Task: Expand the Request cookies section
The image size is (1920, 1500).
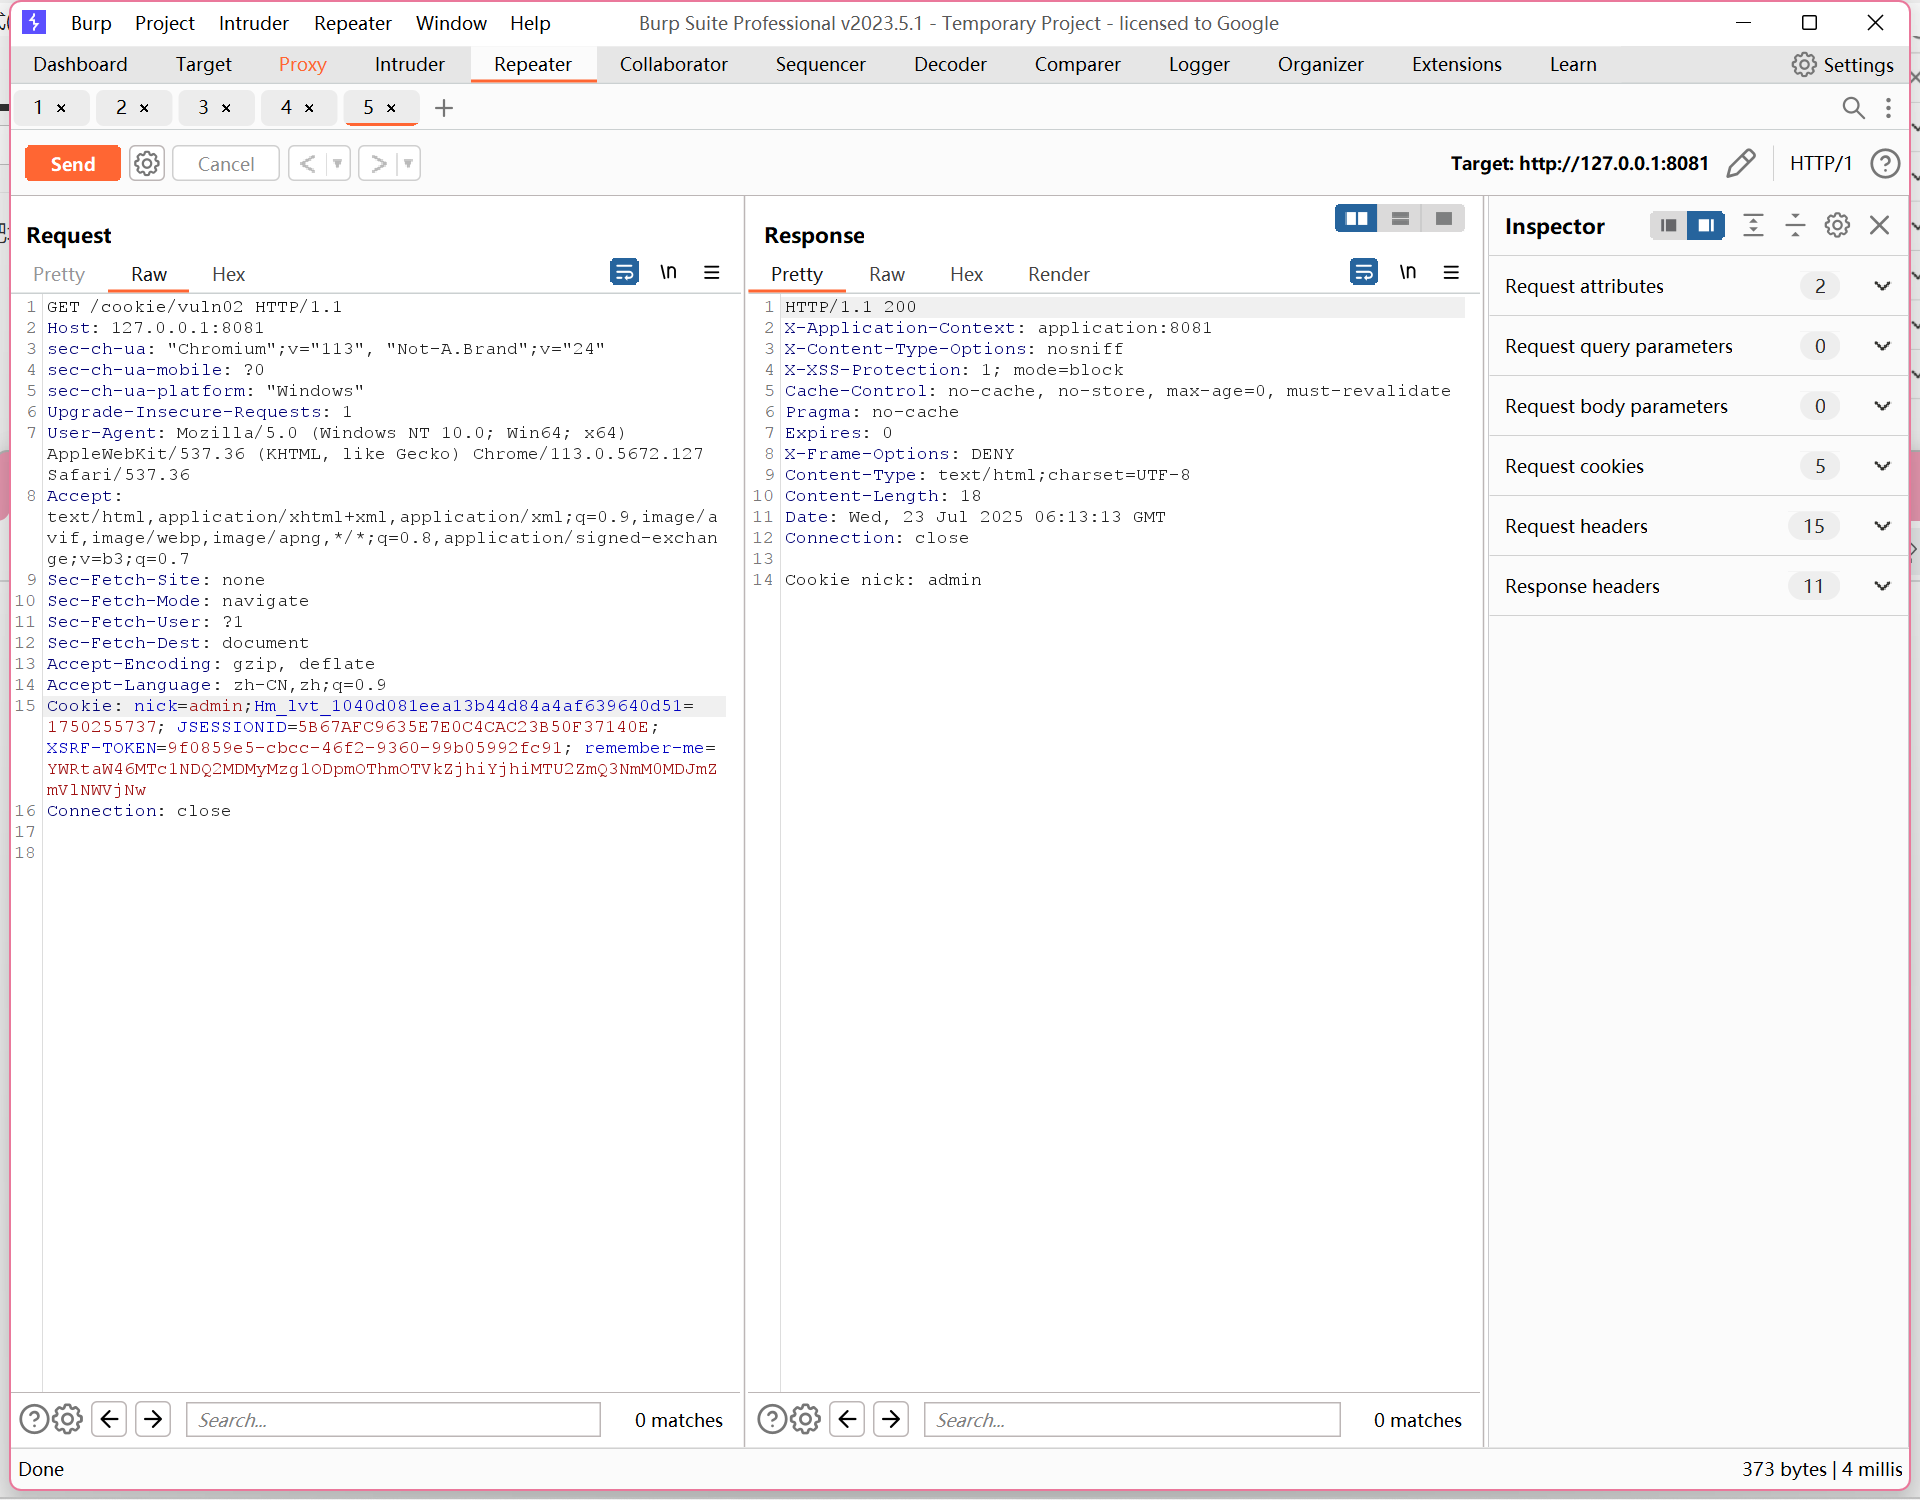Action: (1881, 466)
